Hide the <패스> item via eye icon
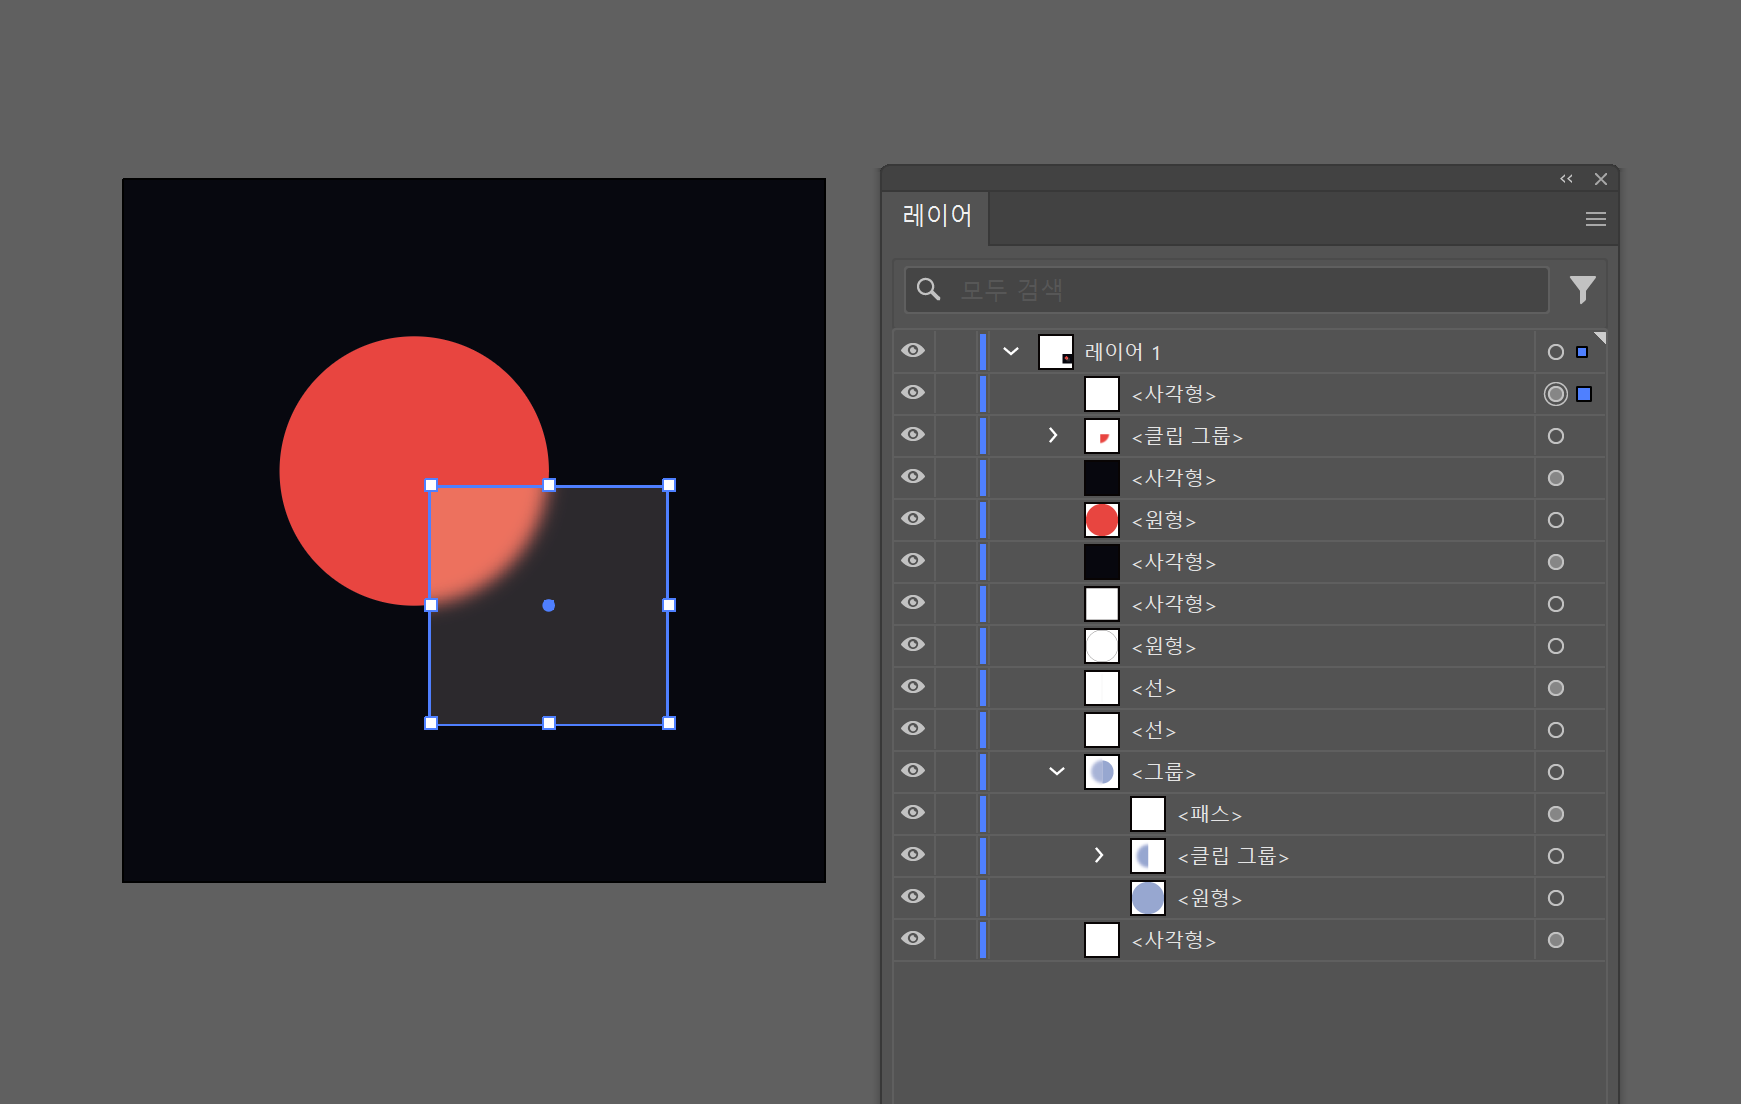Image resolution: width=1741 pixels, height=1104 pixels. click(913, 813)
